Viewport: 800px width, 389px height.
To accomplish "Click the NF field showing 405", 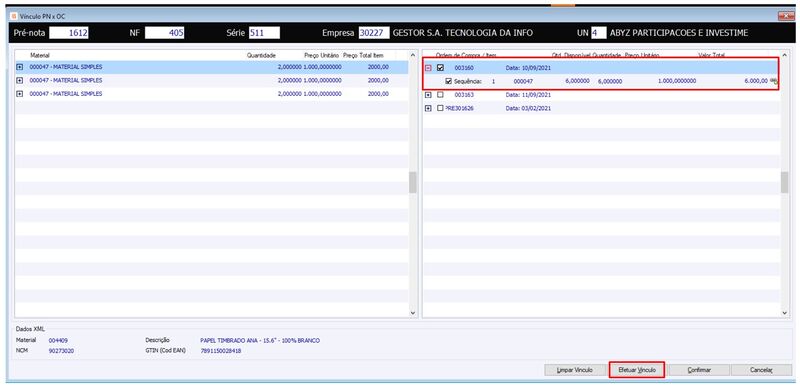I will click(164, 33).
